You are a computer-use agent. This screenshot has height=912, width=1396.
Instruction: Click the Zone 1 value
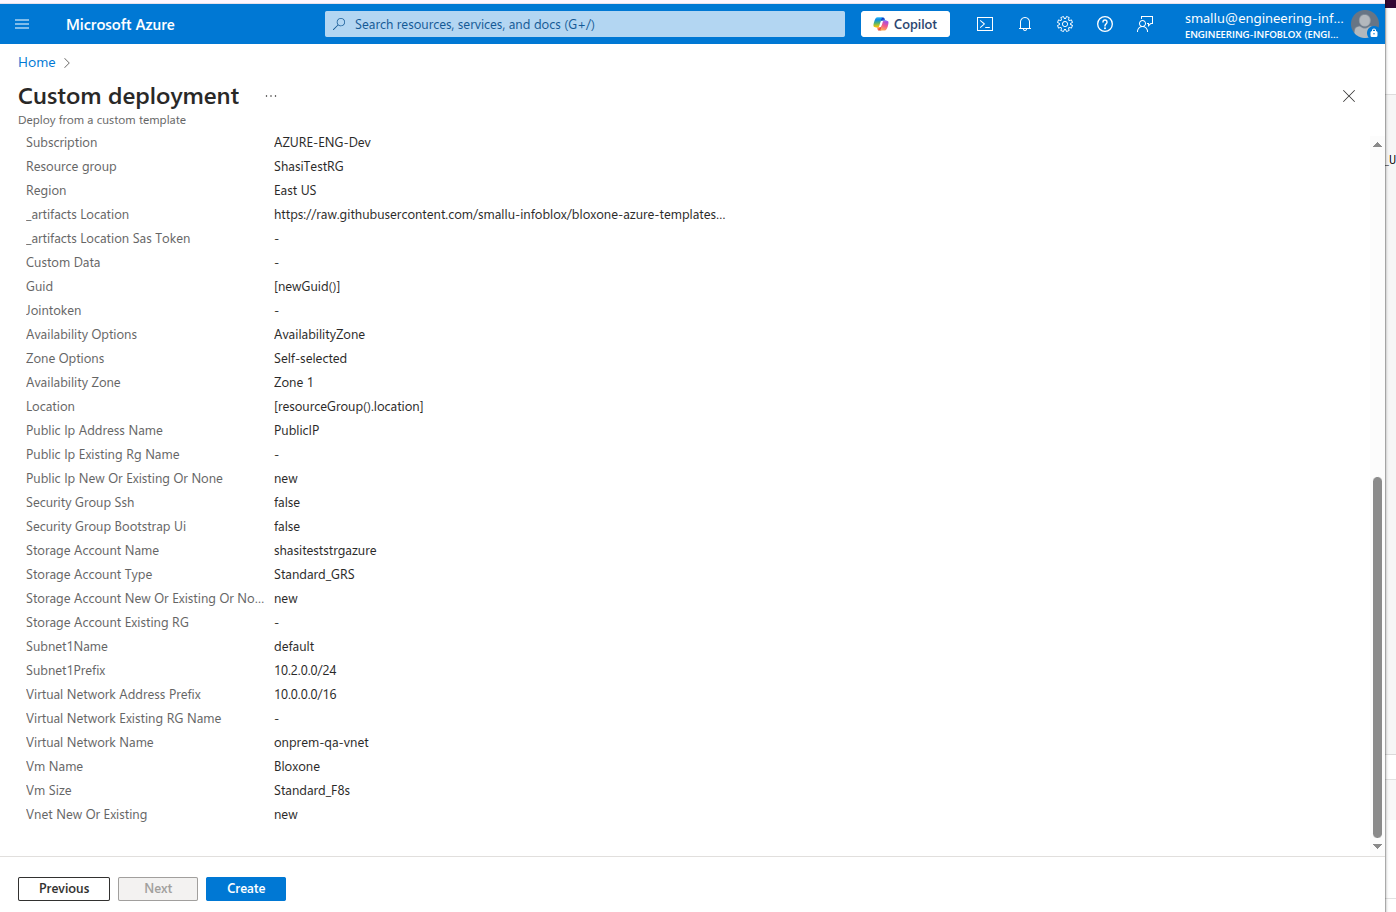point(293,382)
